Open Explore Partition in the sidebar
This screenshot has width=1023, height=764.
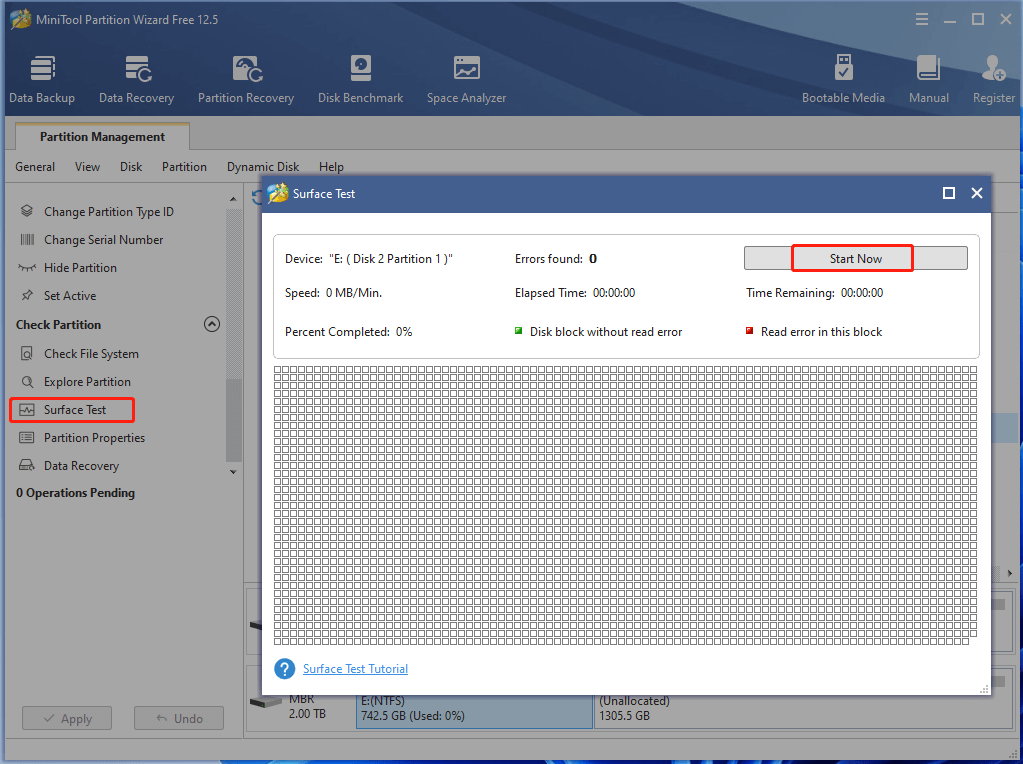(87, 382)
